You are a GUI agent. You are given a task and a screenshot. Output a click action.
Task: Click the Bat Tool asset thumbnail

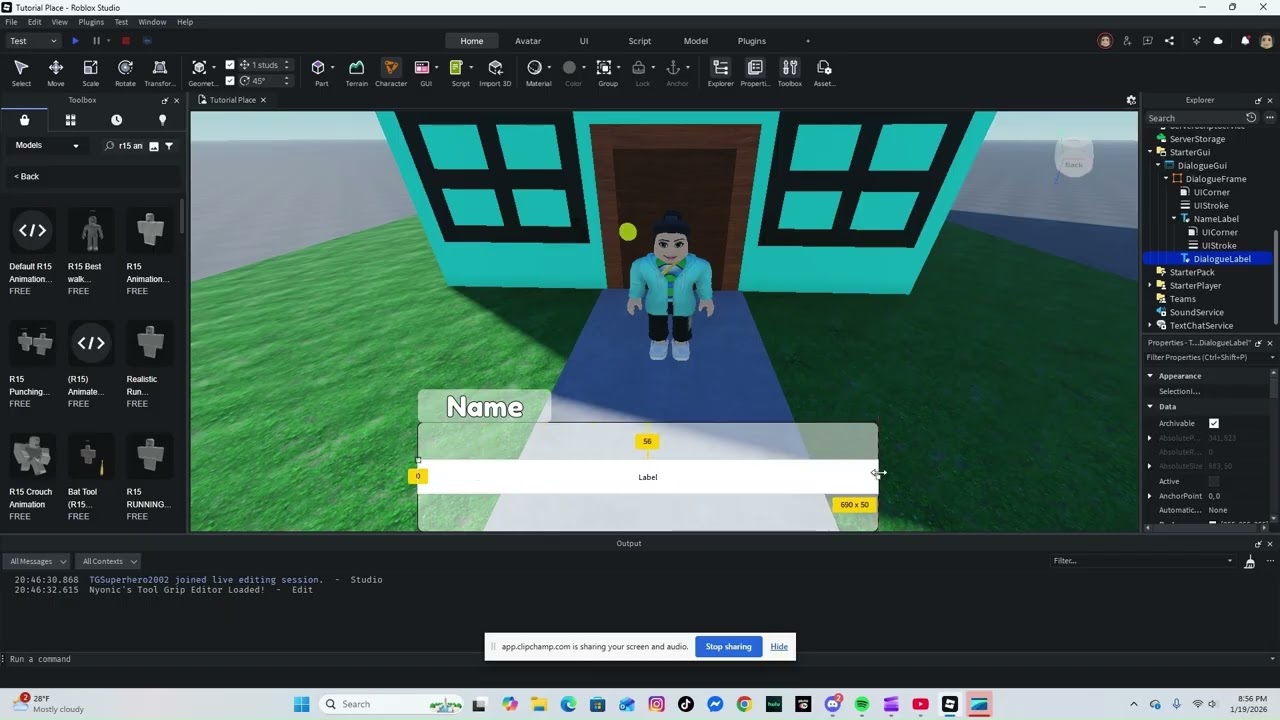pos(91,456)
